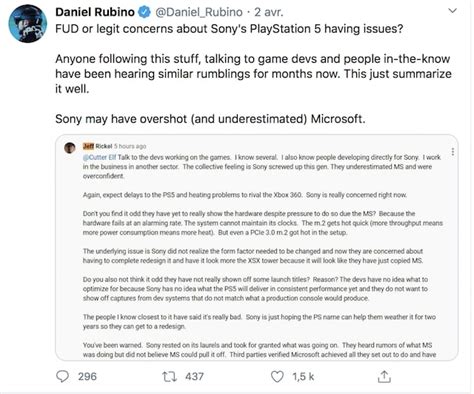Expand tweet options chevron at top right
The height and width of the screenshot is (394, 474).
point(452,11)
